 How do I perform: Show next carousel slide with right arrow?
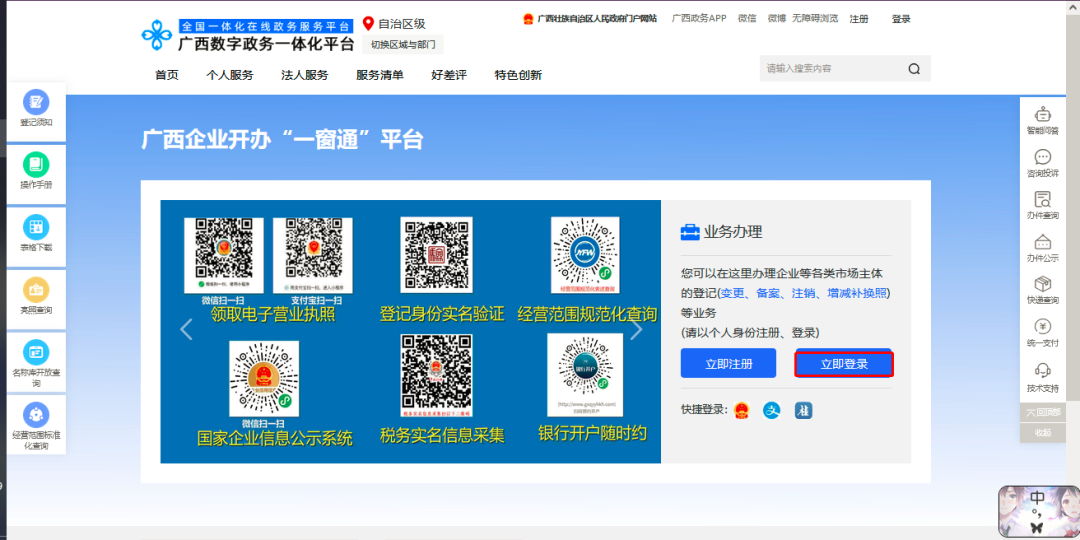[636, 330]
